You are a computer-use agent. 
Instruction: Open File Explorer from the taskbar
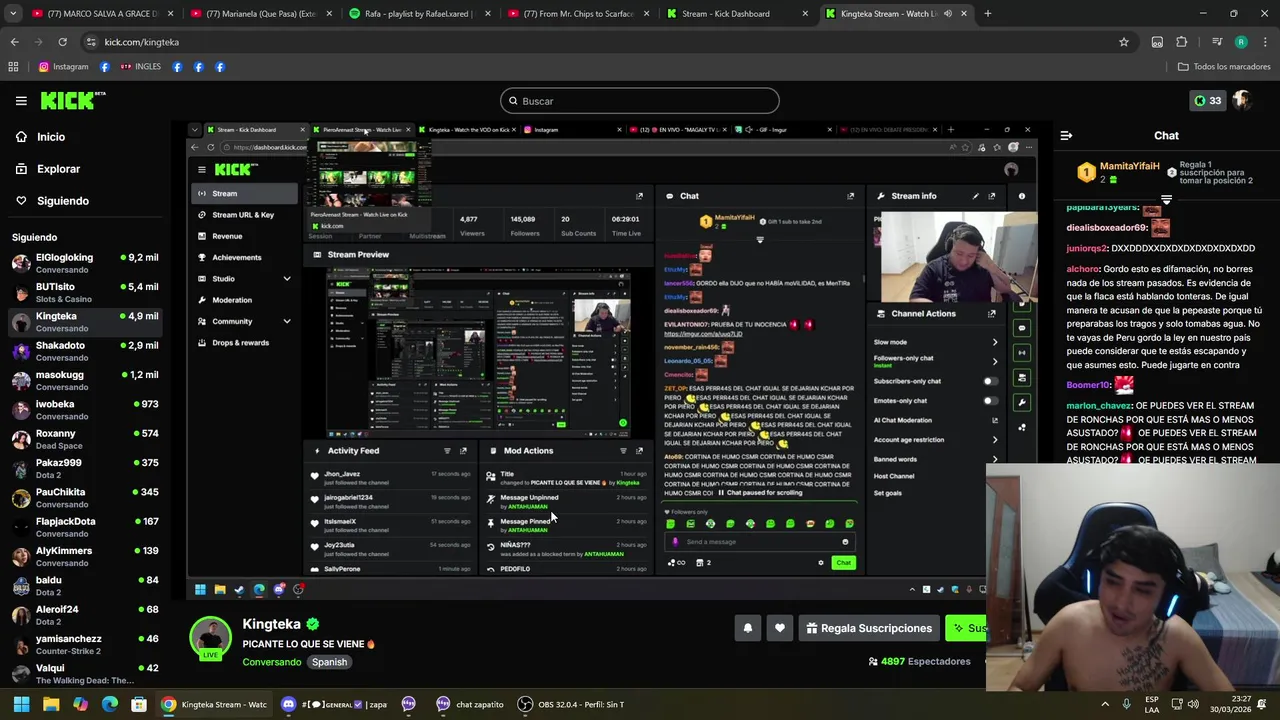click(51, 704)
